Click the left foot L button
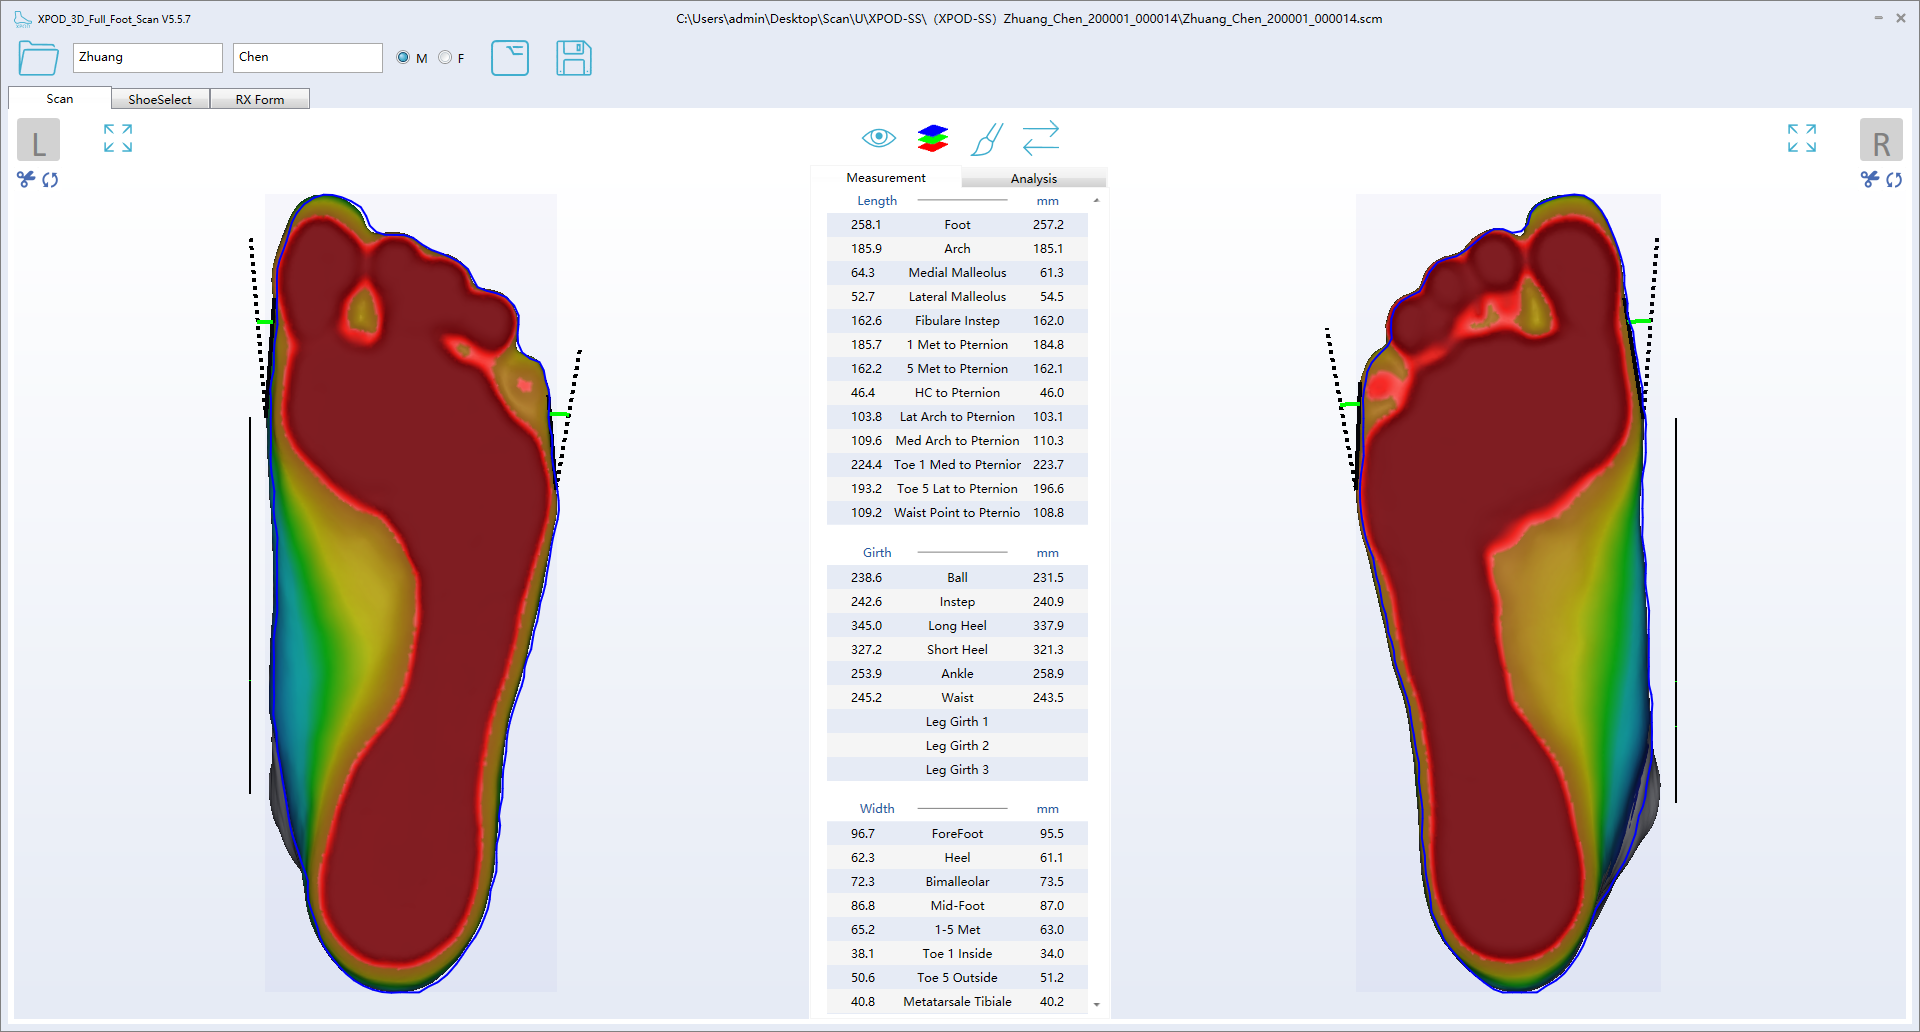Screen dimensions: 1920x1032 (38, 140)
